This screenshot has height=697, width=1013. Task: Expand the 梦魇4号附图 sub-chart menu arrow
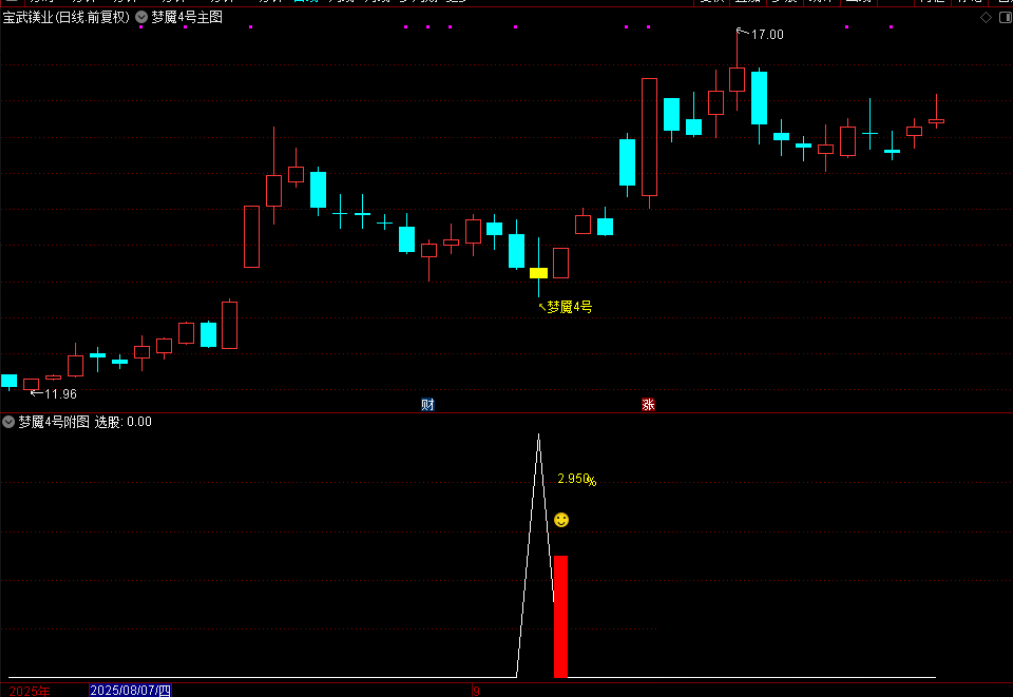pos(8,422)
